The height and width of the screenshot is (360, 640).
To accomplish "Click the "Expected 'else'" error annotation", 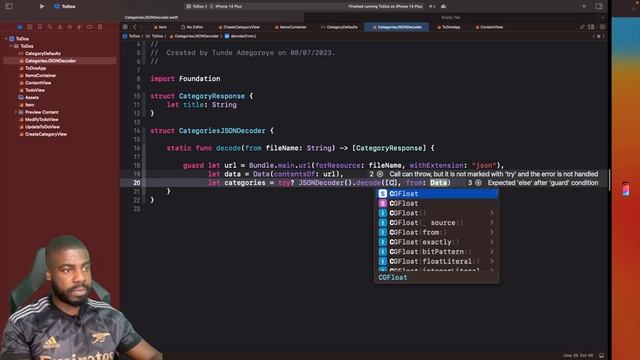I will tap(543, 183).
